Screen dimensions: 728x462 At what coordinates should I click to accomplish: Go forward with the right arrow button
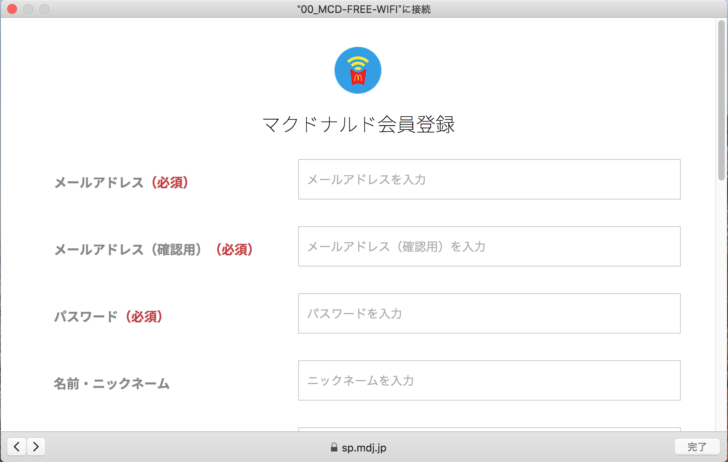36,447
